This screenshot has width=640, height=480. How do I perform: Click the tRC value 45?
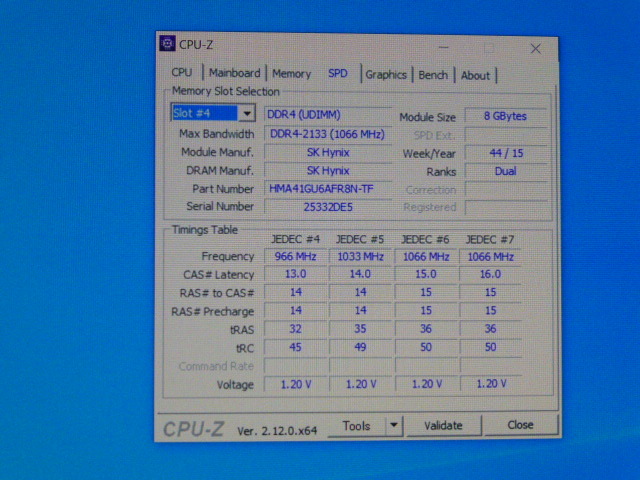[x=296, y=347]
